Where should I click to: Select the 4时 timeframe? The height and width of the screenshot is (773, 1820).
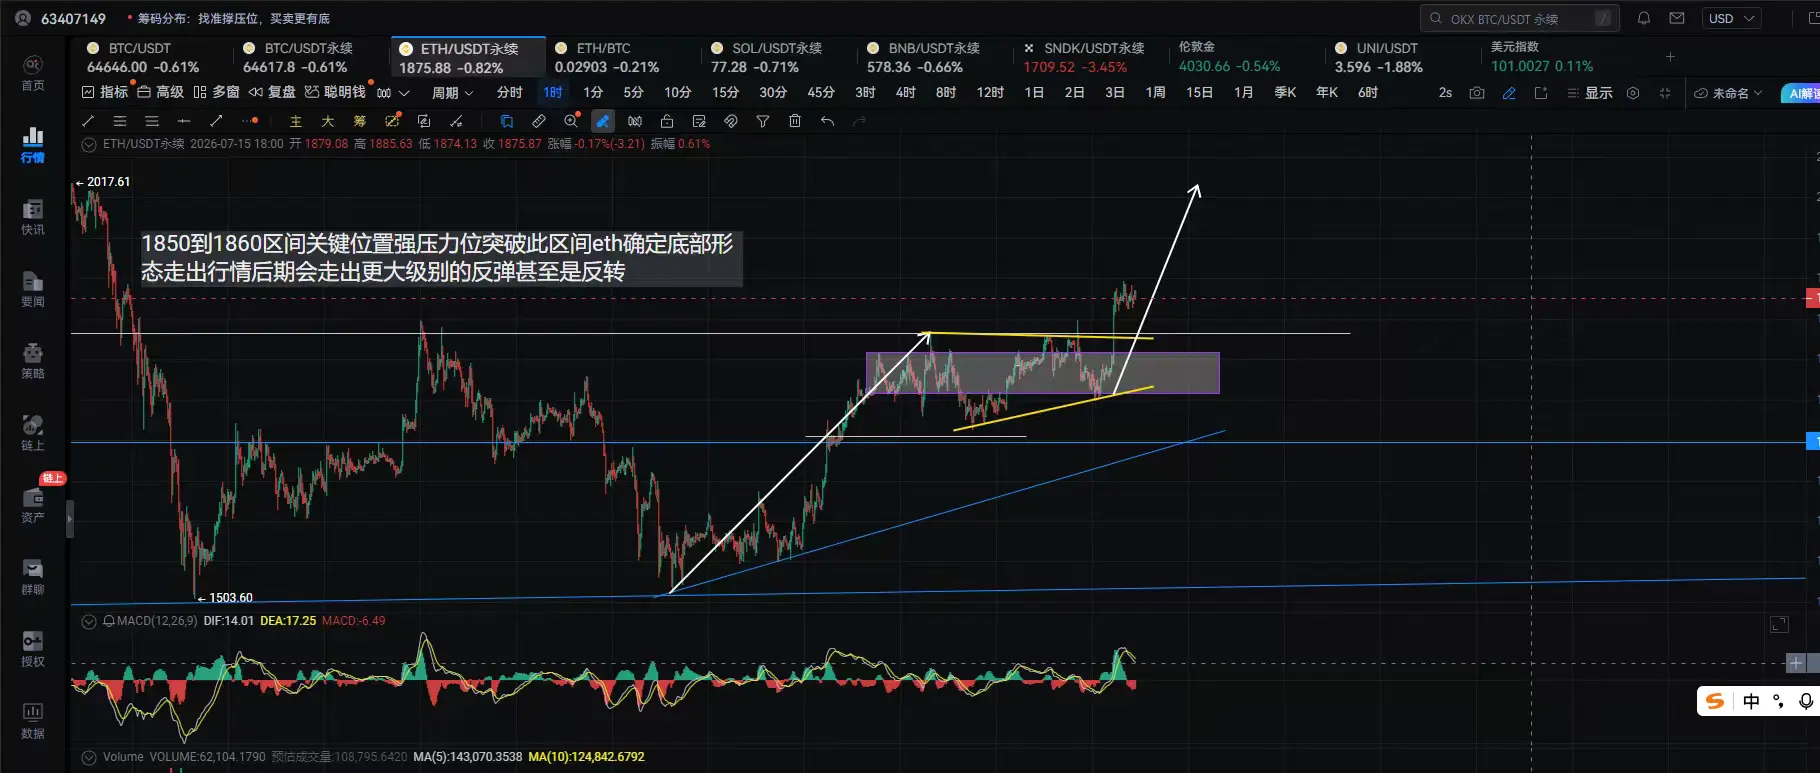coord(905,93)
